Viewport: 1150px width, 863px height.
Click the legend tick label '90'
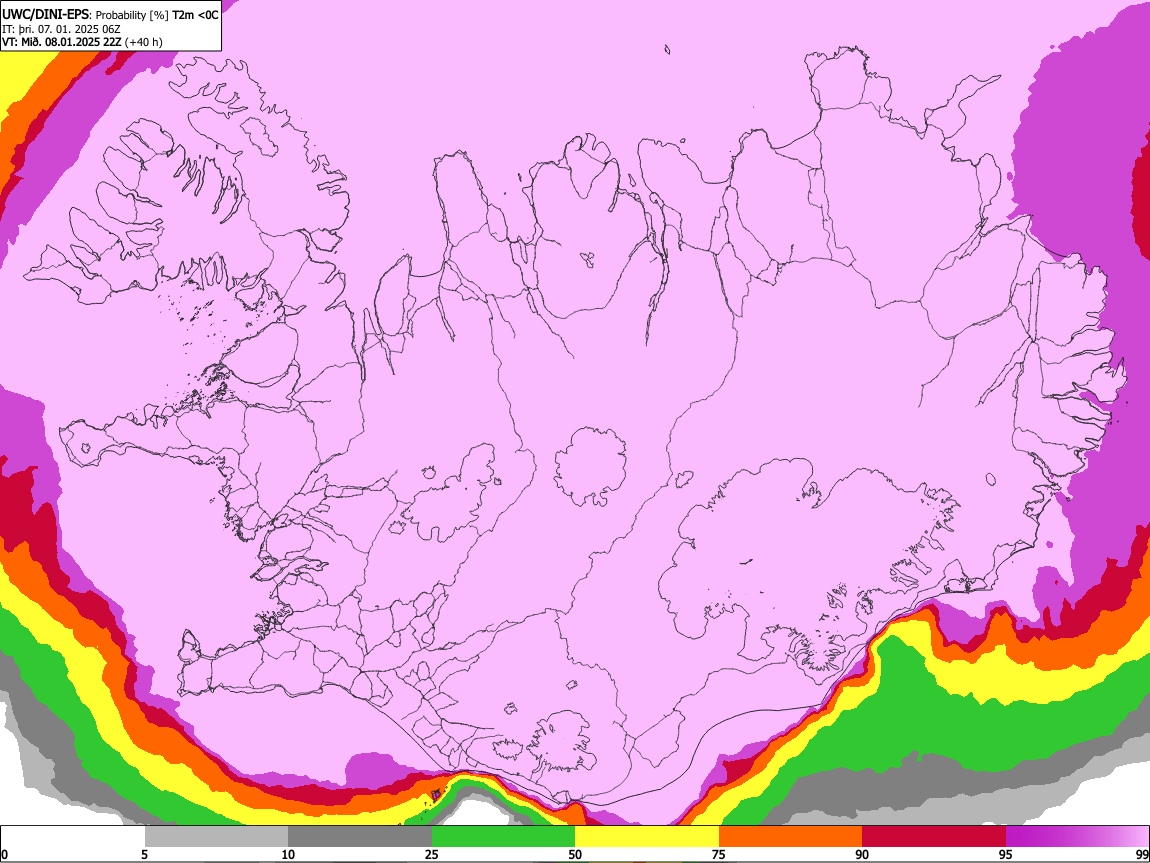[862, 855]
